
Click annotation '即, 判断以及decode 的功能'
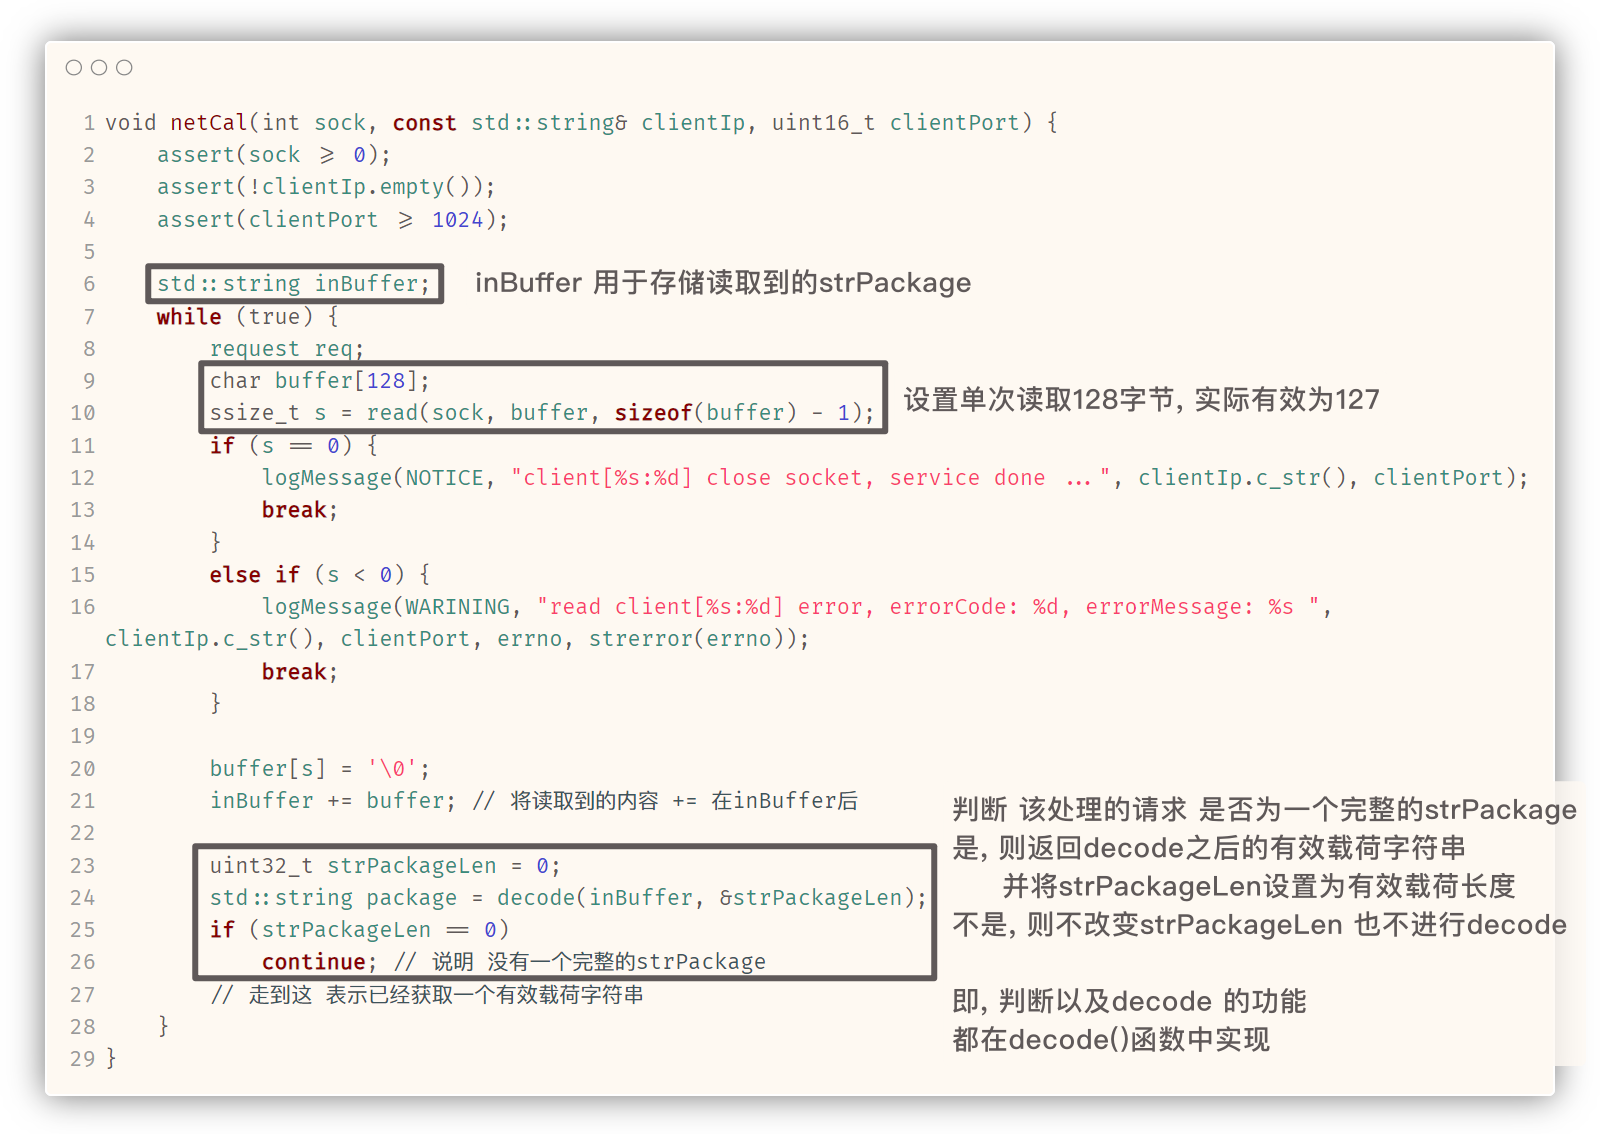point(1129,1001)
